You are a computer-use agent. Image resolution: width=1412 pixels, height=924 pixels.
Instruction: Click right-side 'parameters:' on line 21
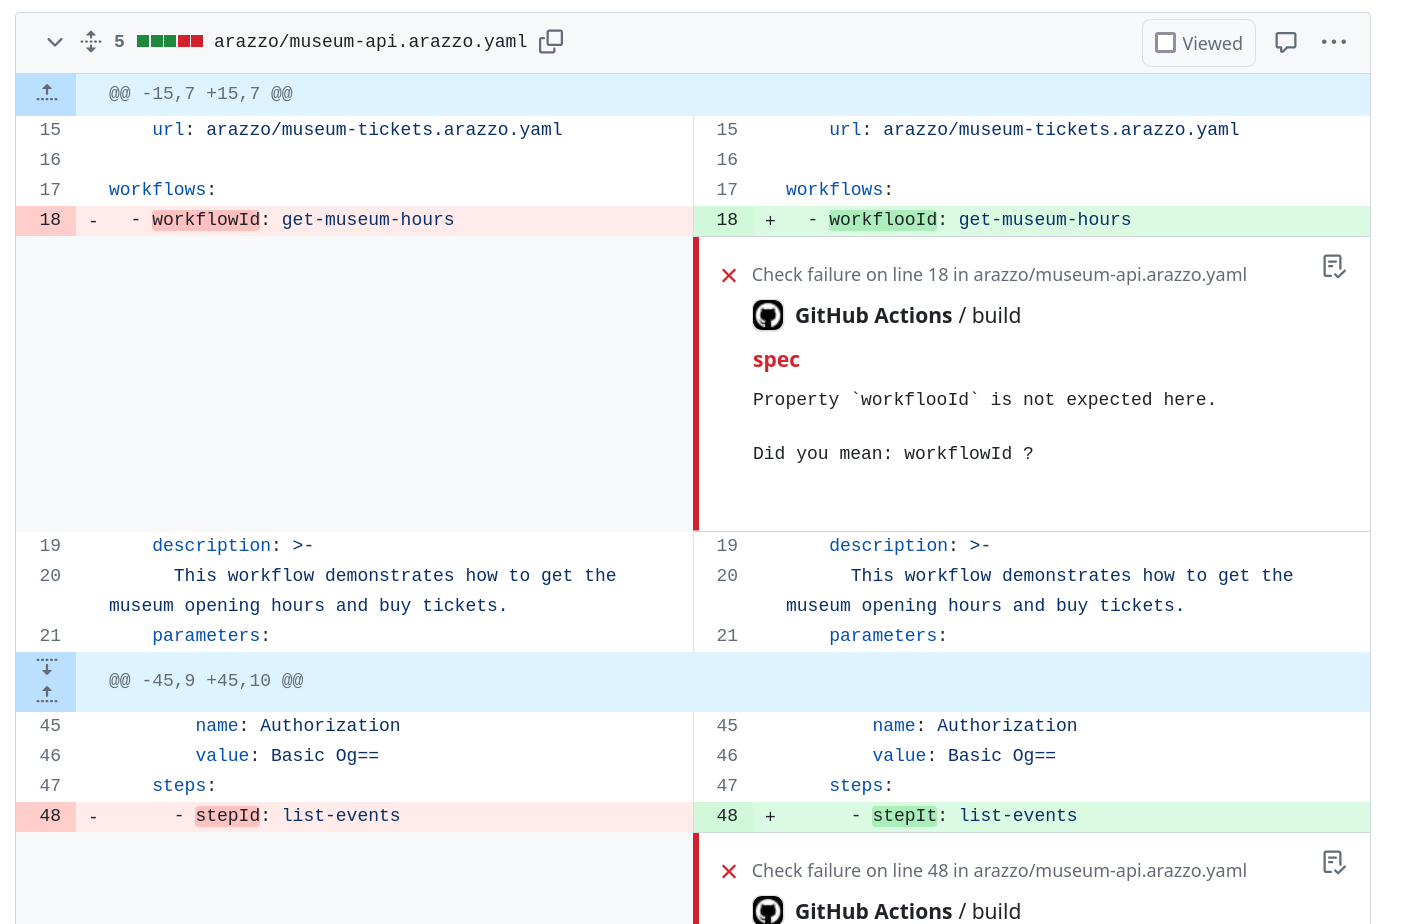point(888,636)
